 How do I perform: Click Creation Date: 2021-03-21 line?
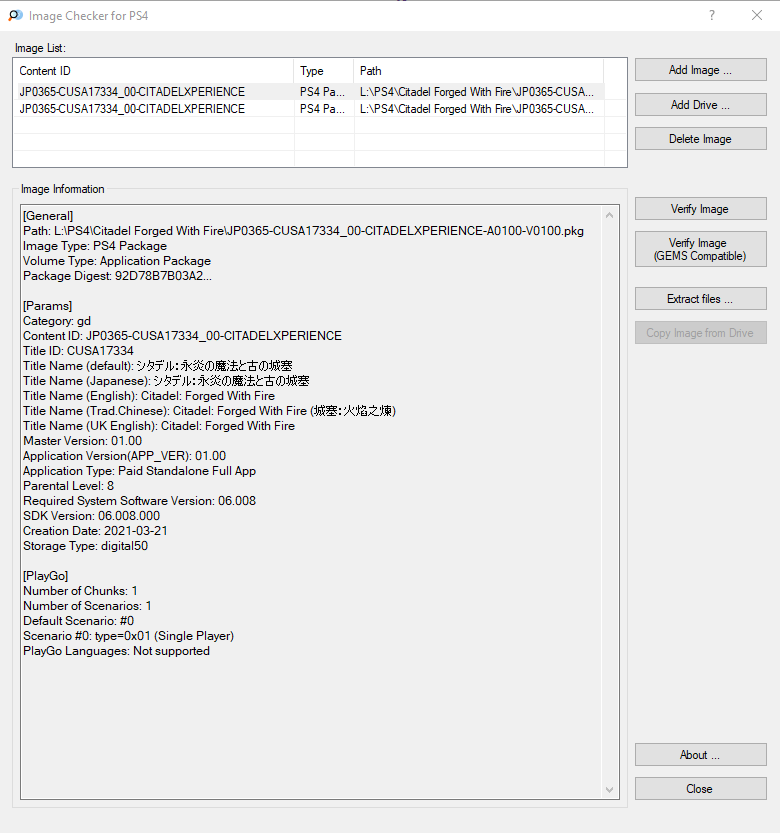[x=95, y=531]
